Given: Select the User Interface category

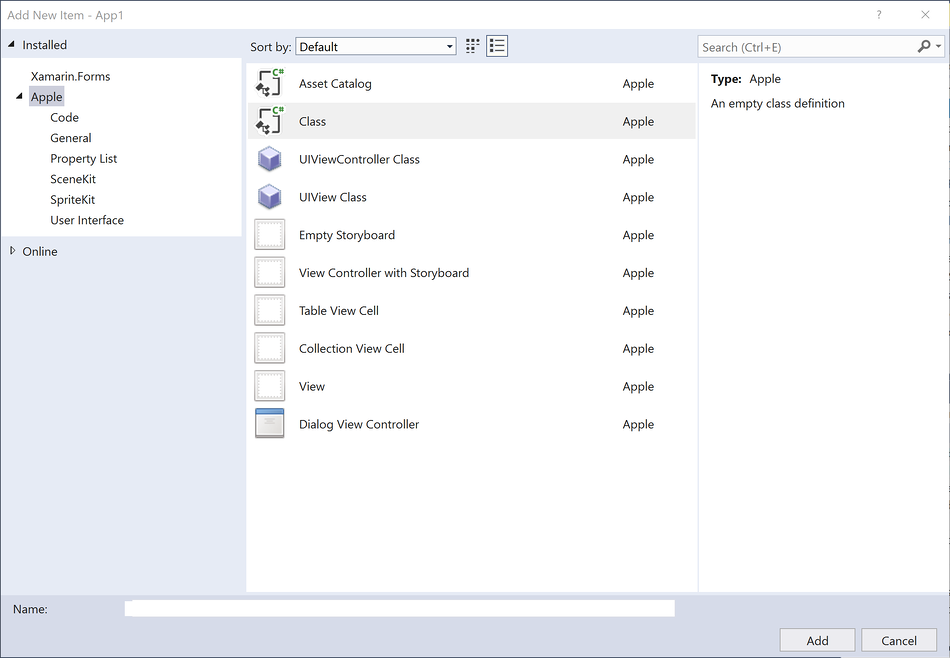Looking at the screenshot, I should point(87,220).
